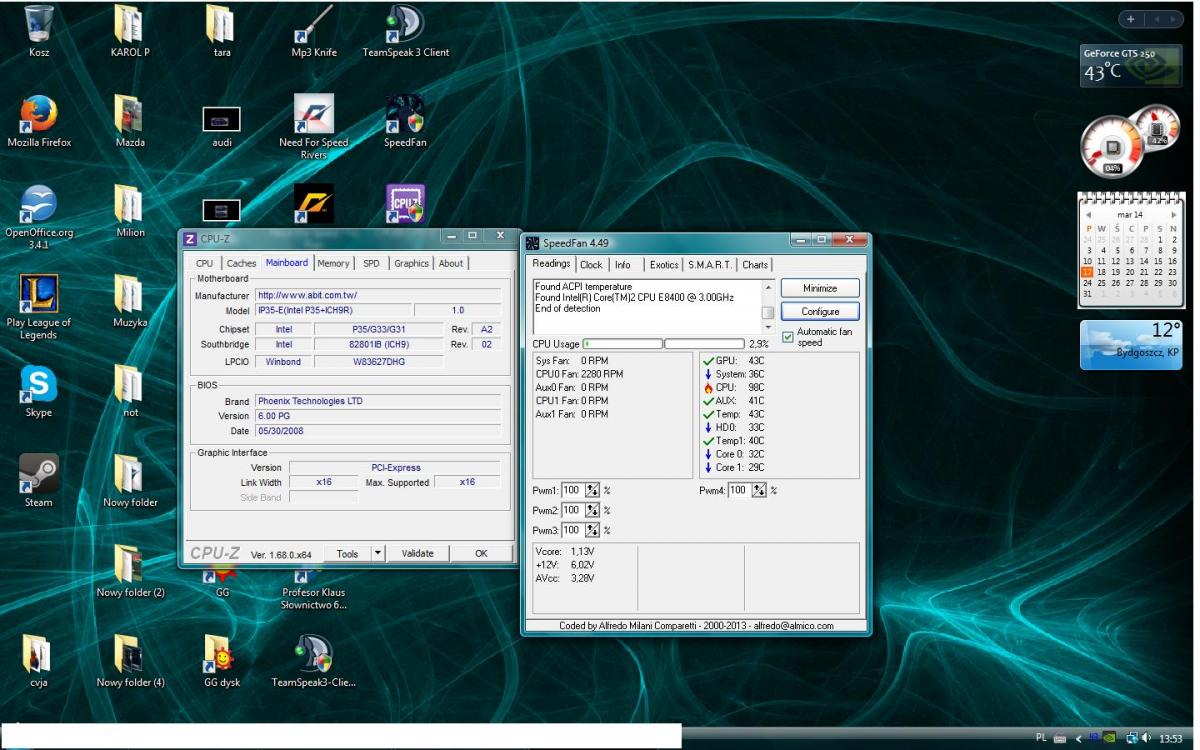Click the Pwm3 spinner arrows
This screenshot has width=1200, height=750.
(x=592, y=530)
